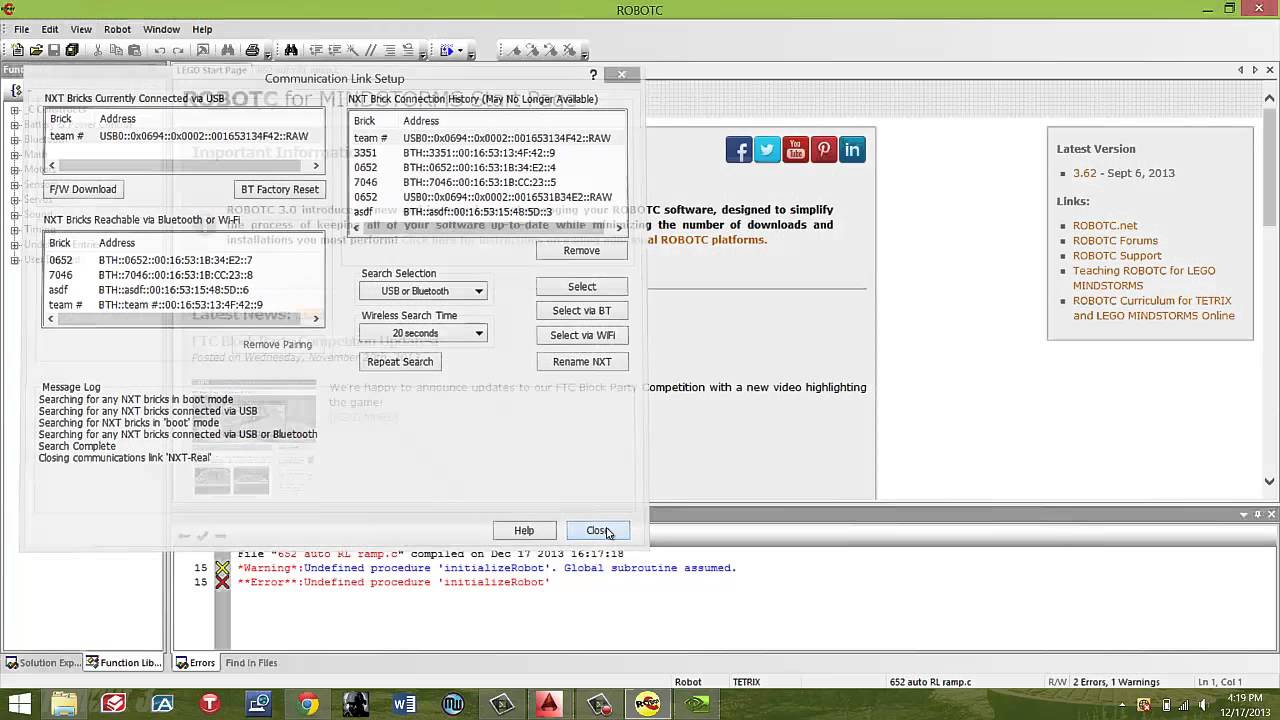Open Microsoft Word from the taskbar
Image resolution: width=1280 pixels, height=720 pixels.
tap(404, 704)
